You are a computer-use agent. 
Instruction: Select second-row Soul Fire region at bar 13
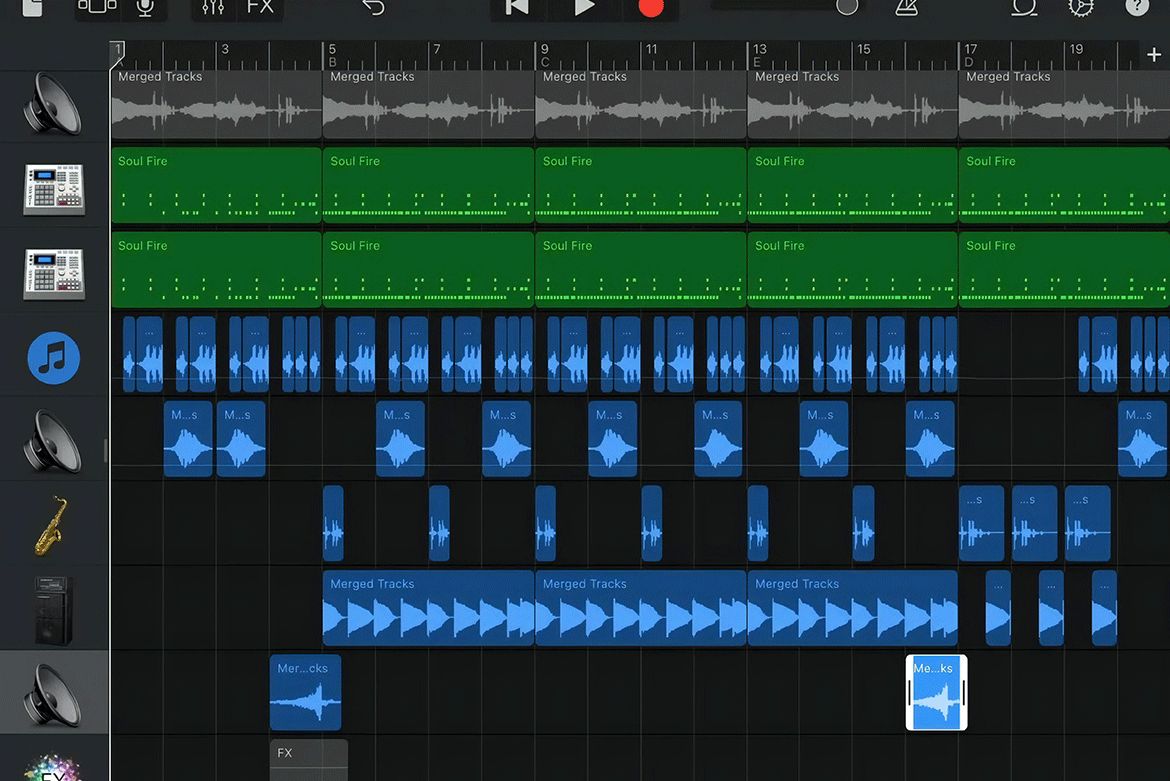[852, 269]
